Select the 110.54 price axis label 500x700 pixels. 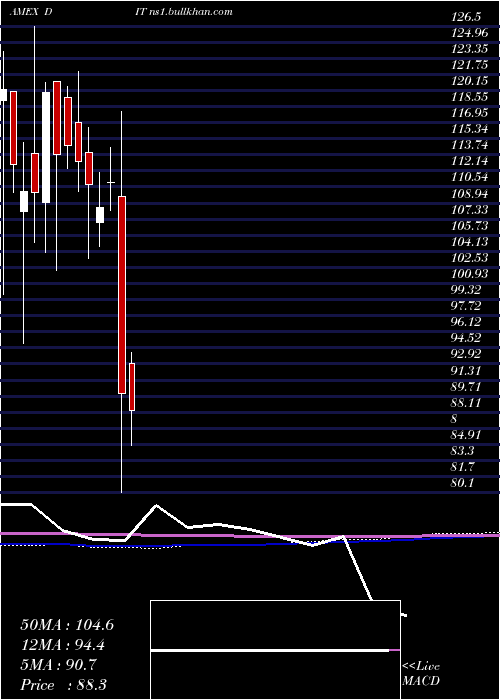(469, 178)
